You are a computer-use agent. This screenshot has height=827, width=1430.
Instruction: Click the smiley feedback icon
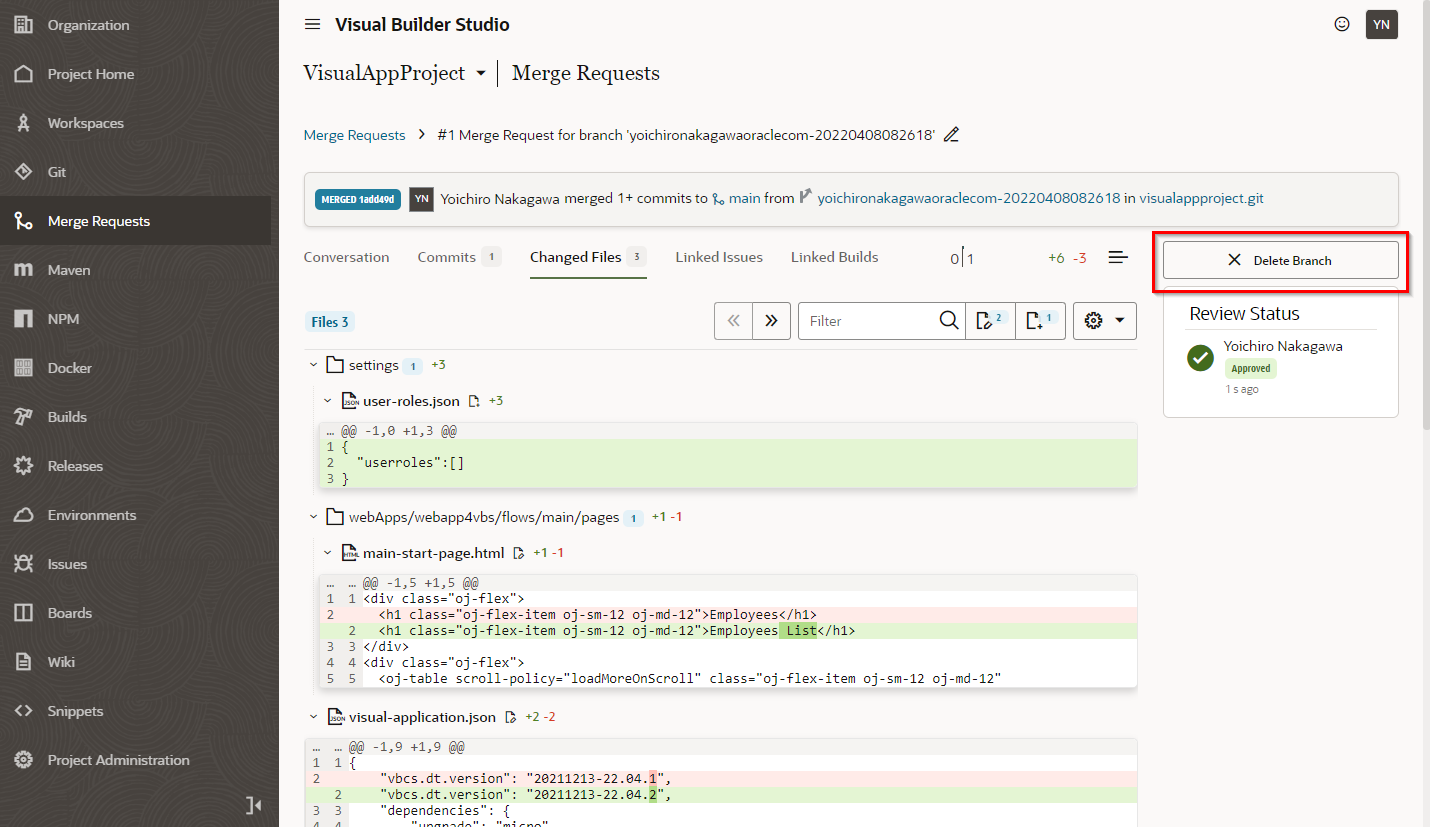pos(1342,25)
